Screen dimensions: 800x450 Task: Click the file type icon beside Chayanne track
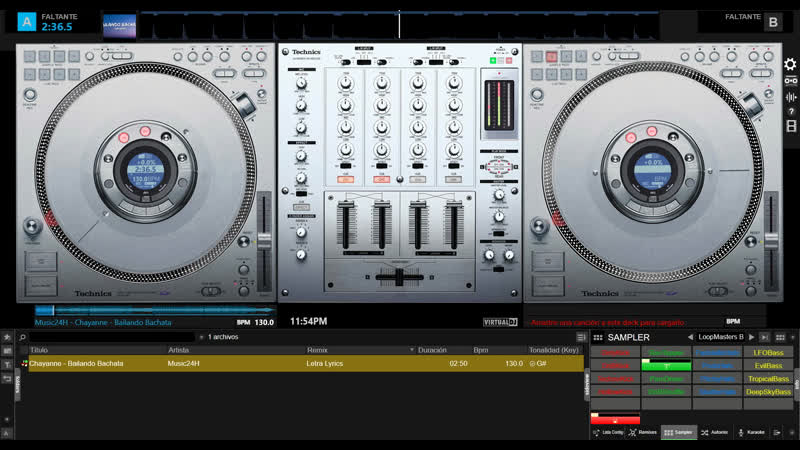[24, 364]
